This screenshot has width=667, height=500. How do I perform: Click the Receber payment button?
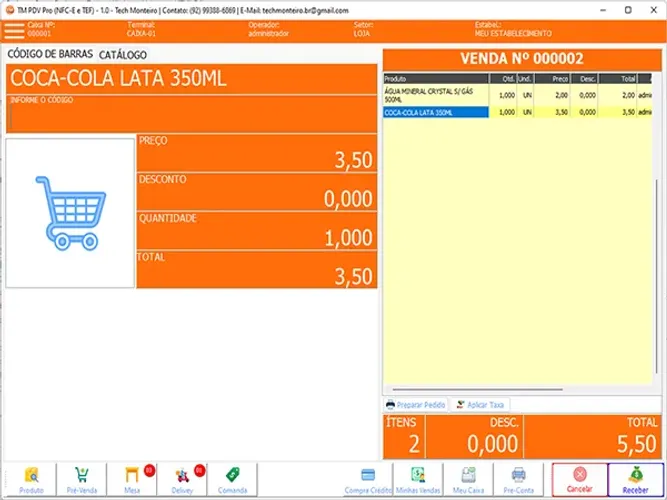[x=636, y=480]
